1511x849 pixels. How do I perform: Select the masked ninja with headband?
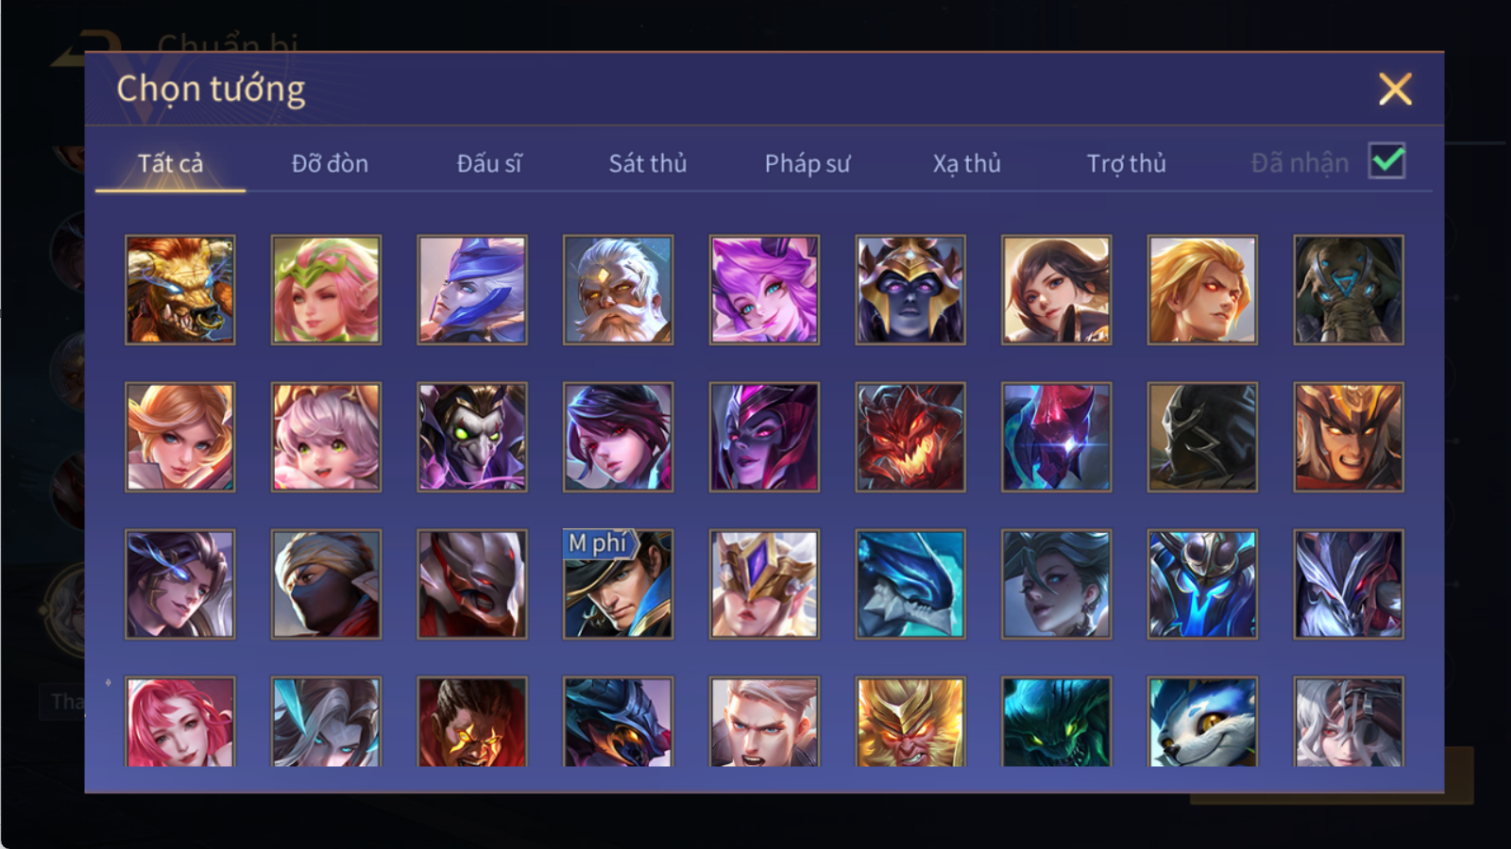326,584
